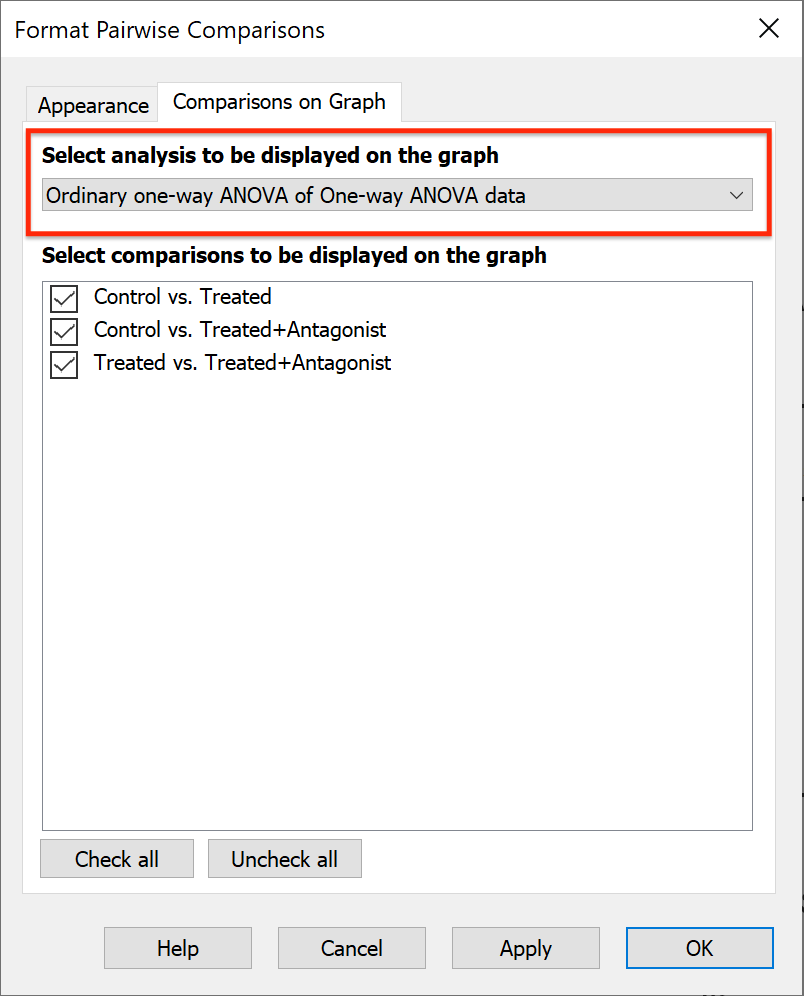Cancel the Format Pairwise Comparisons dialog
The image size is (804, 996).
(x=351, y=948)
